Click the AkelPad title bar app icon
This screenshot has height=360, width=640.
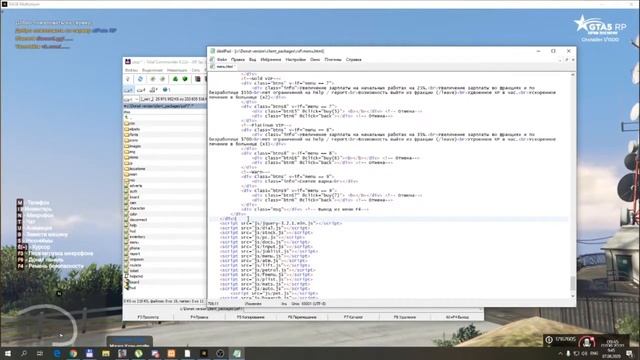pyautogui.click(x=213, y=51)
